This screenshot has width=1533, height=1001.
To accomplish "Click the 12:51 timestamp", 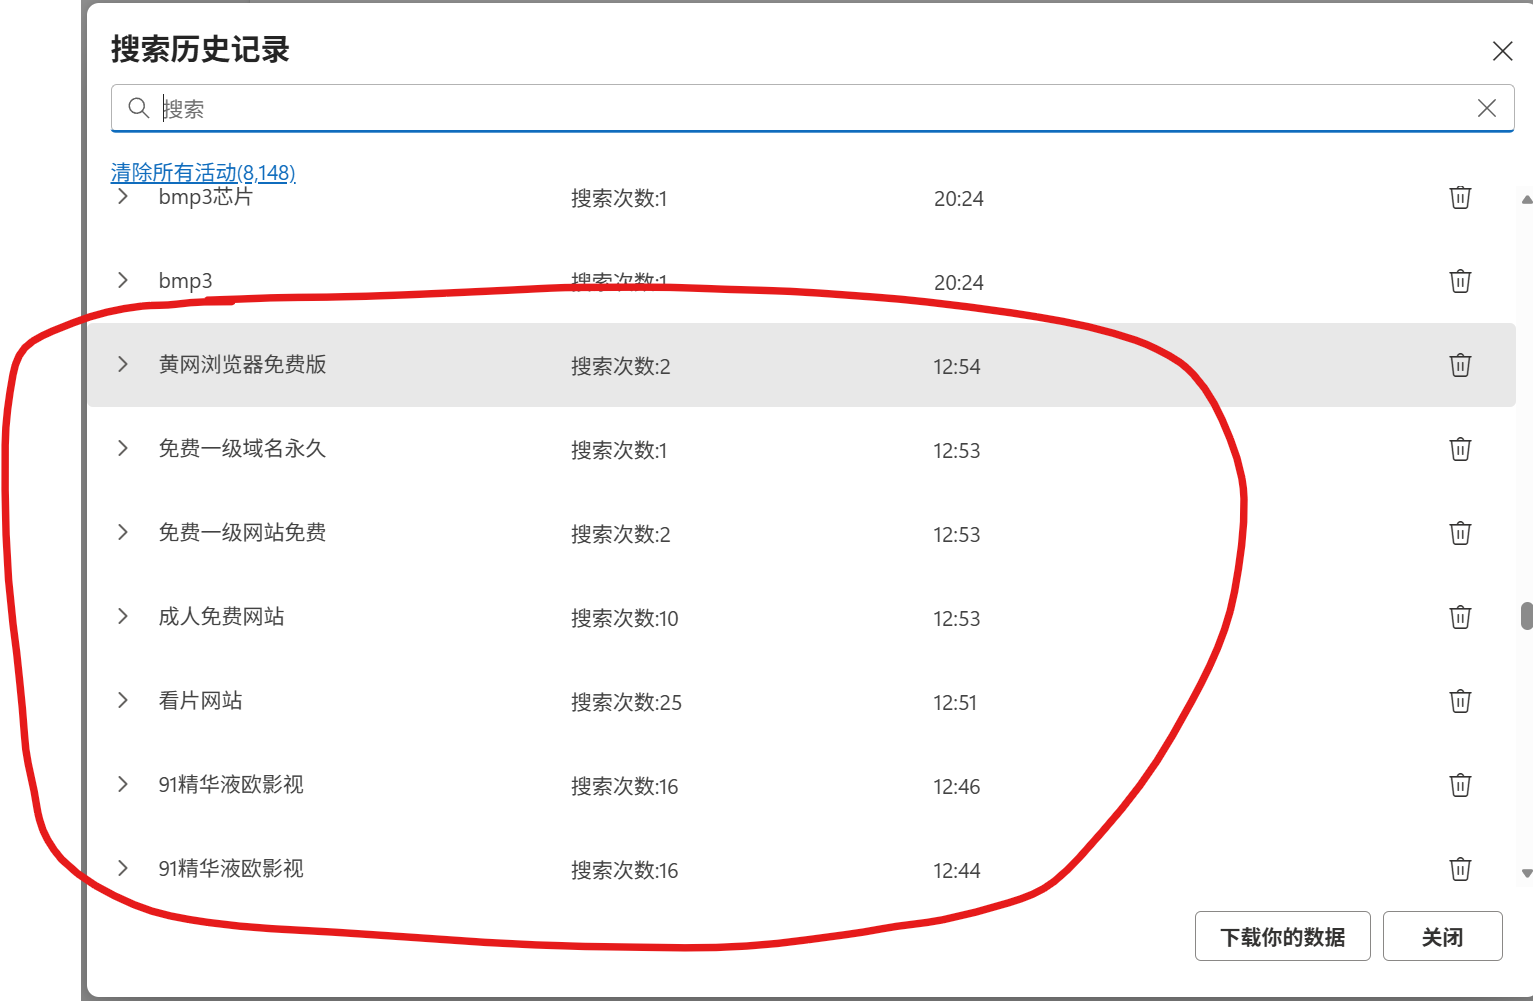I will (955, 702).
